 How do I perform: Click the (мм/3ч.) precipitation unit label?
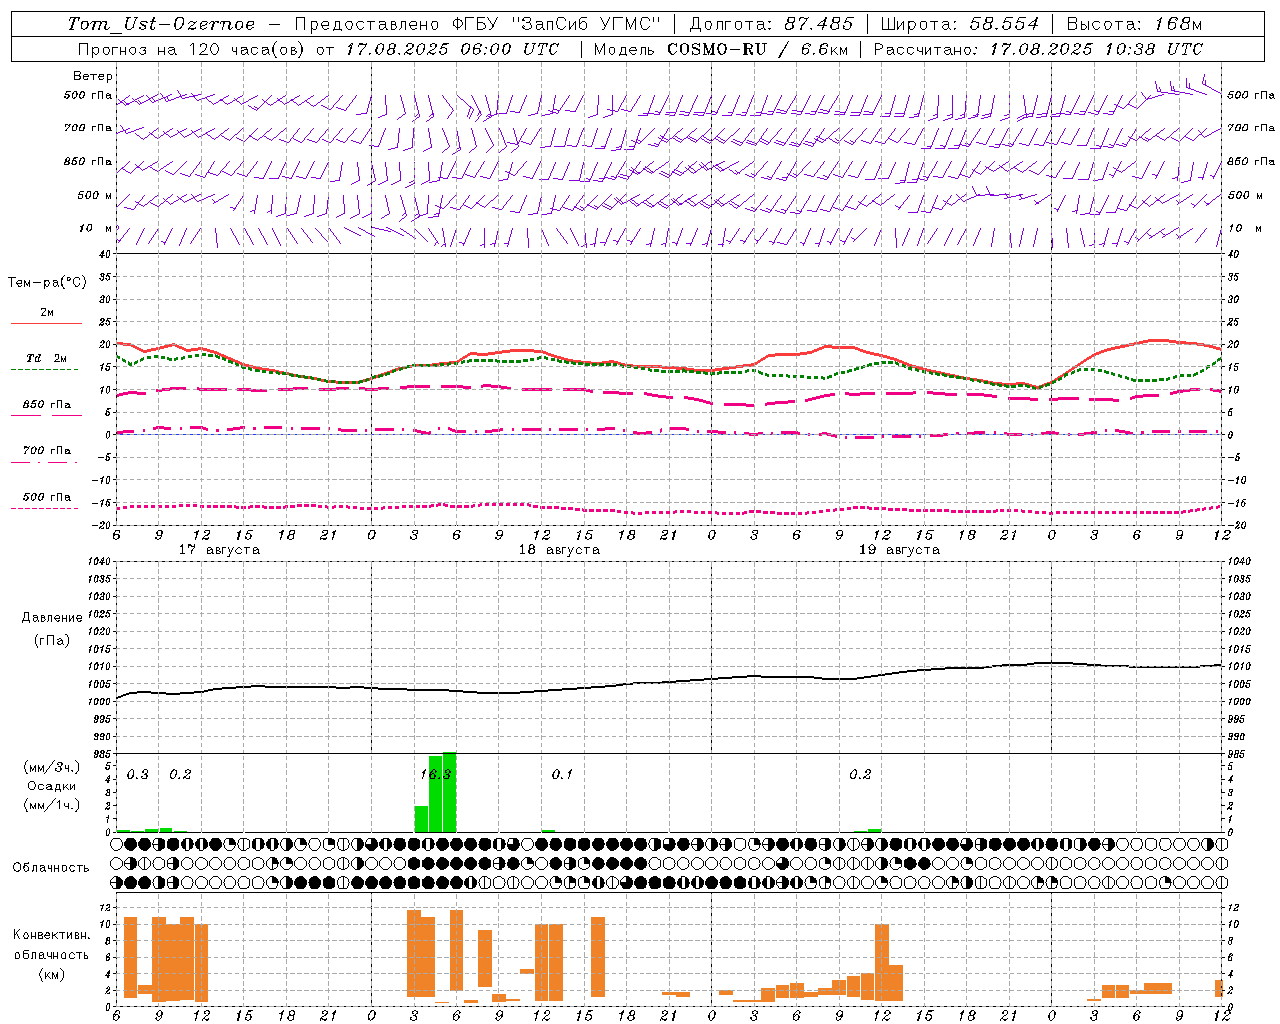tap(52, 768)
